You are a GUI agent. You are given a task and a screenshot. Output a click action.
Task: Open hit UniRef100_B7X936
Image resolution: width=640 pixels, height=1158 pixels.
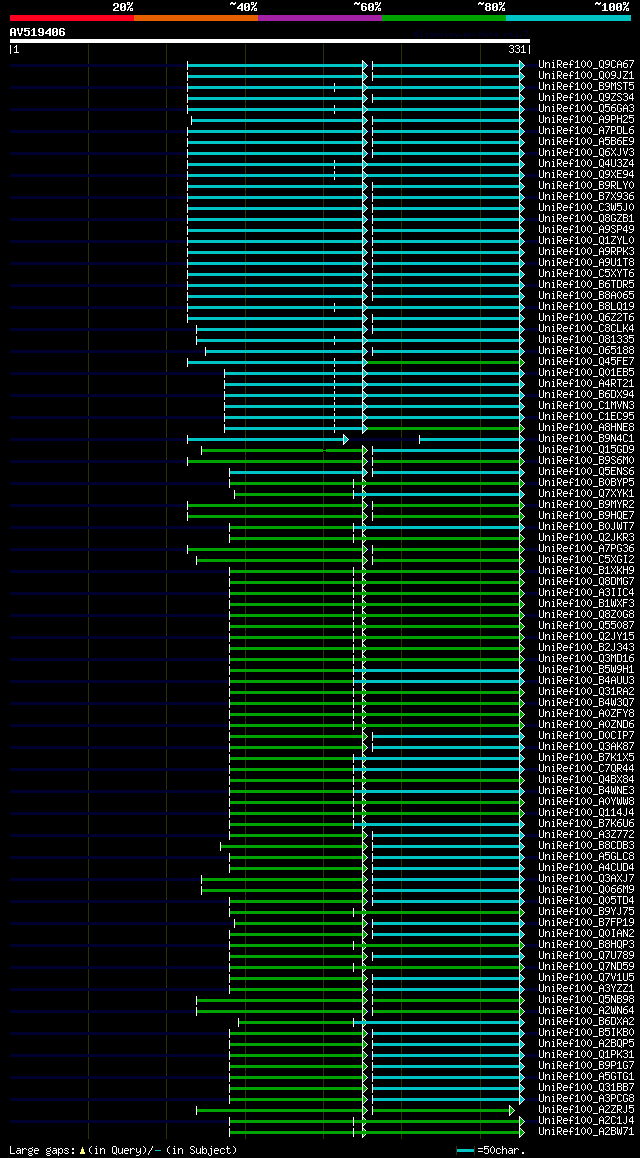pos(586,196)
